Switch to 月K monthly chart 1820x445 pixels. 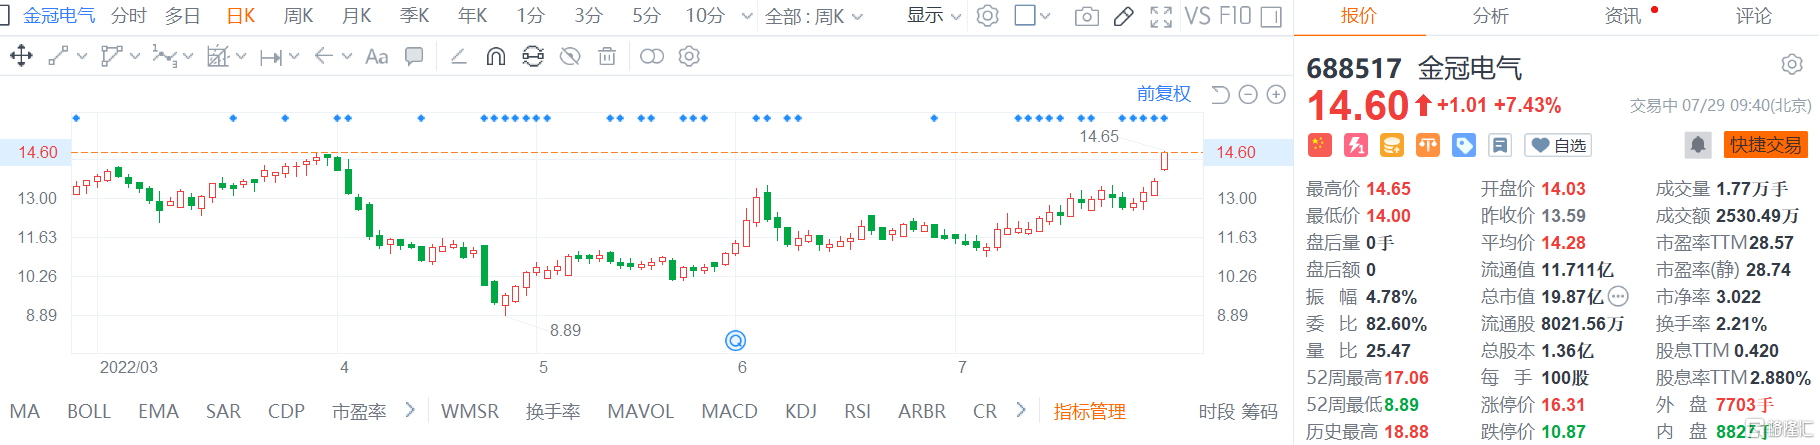[x=356, y=16]
